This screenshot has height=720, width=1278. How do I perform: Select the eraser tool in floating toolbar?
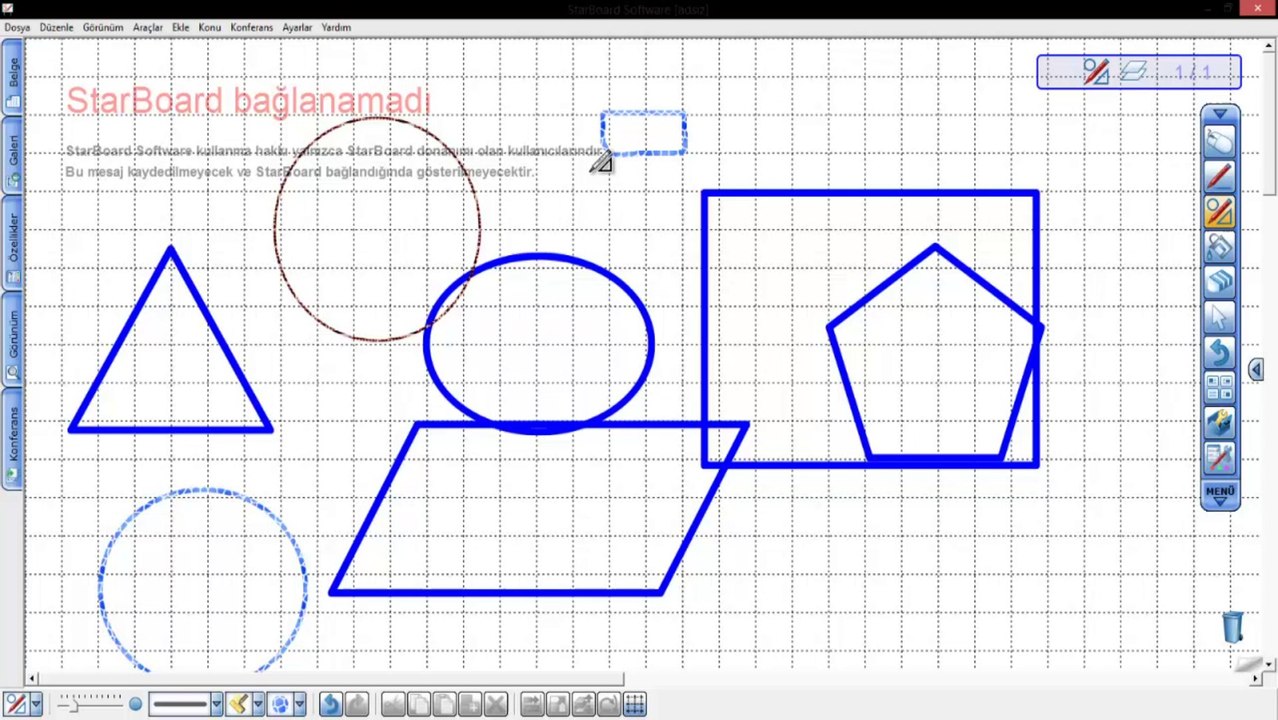pos(1220,283)
